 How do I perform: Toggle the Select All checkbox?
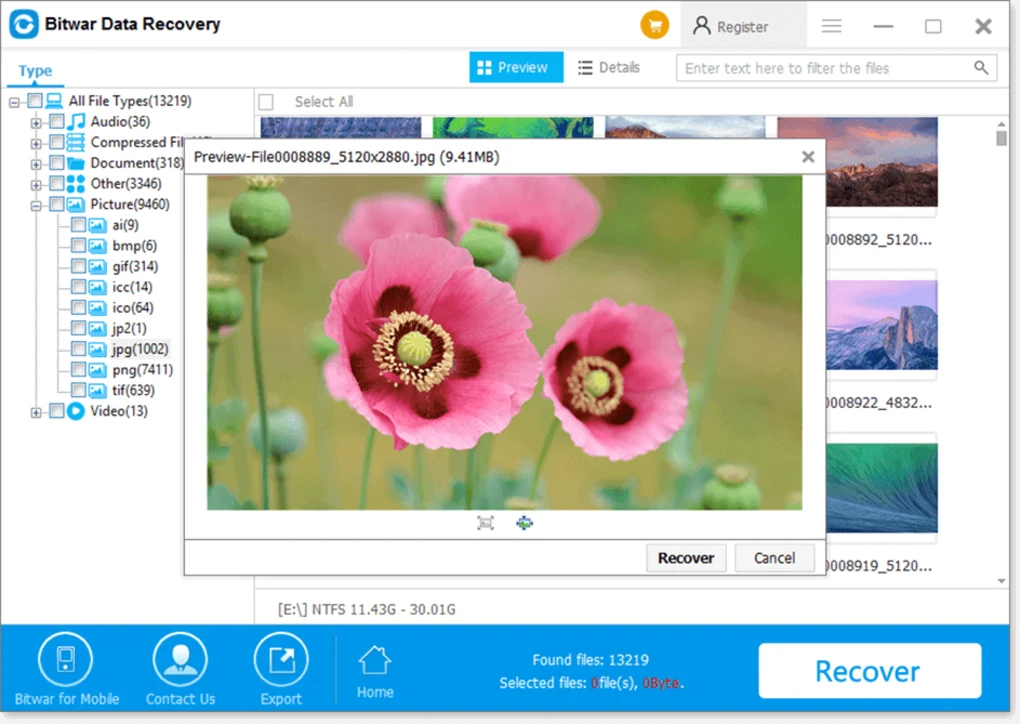click(267, 102)
